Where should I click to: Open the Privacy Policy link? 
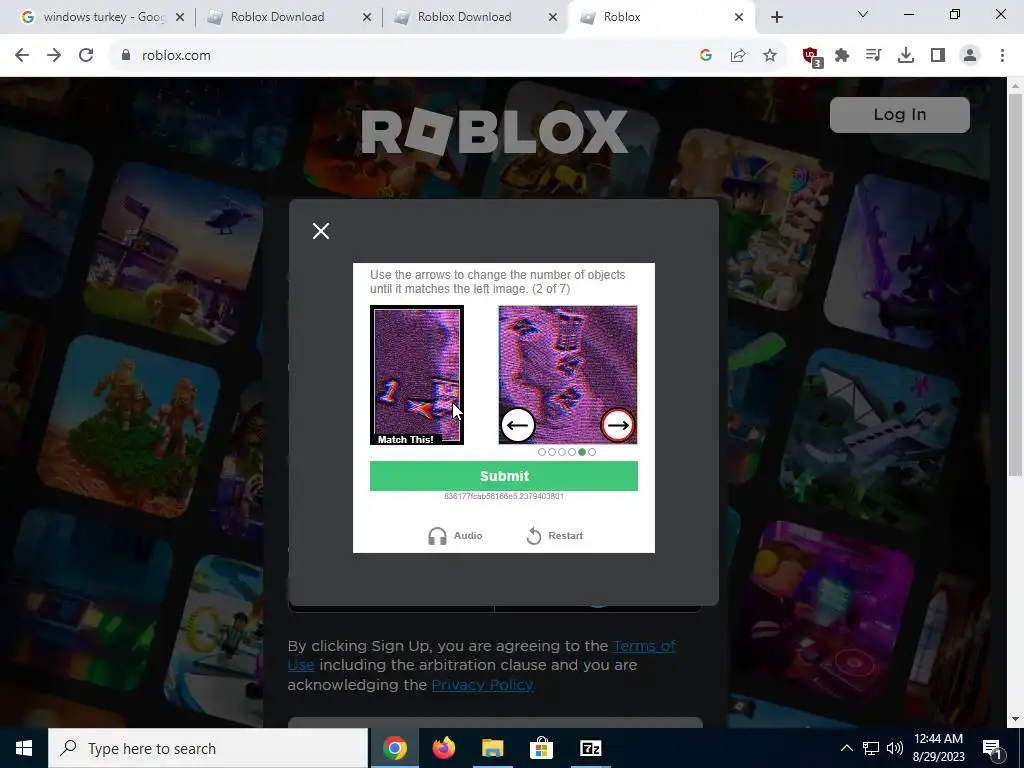[483, 684]
